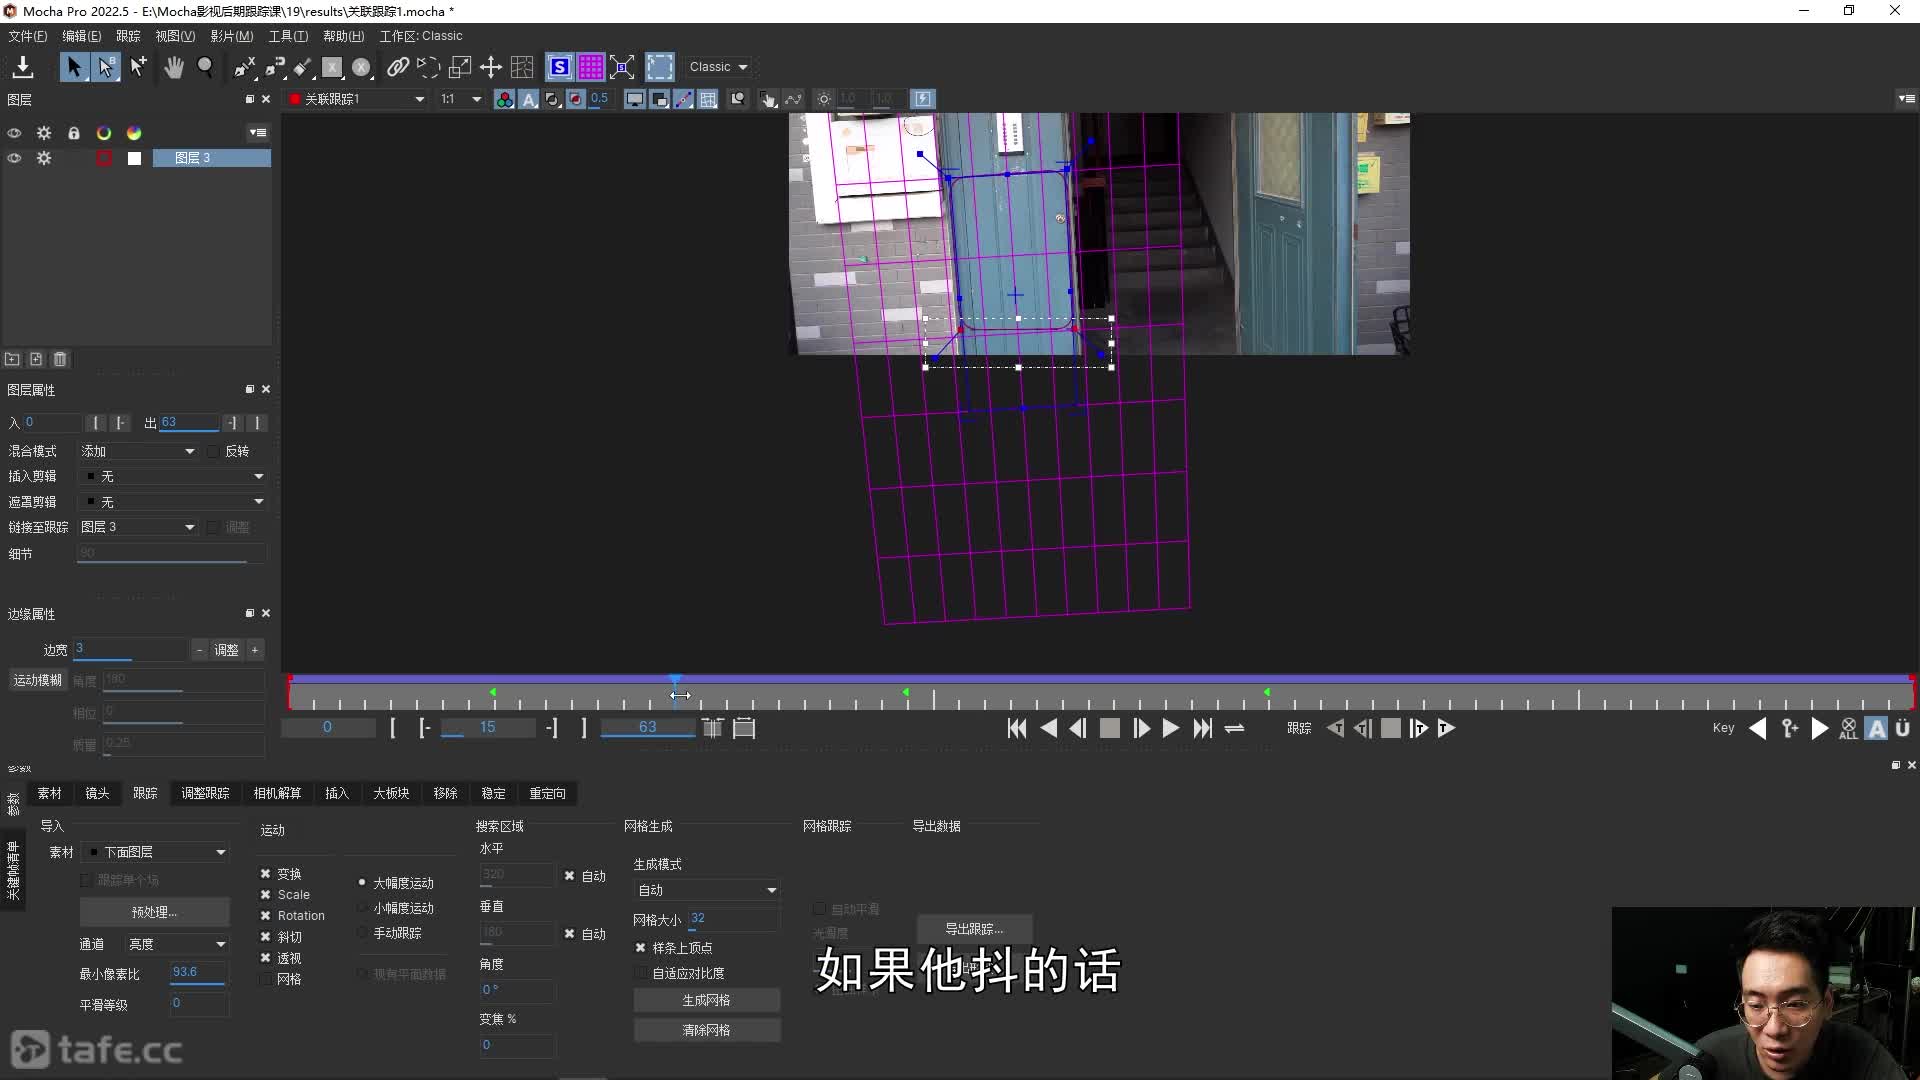Click the Attach Layer link tool
This screenshot has height=1080, width=1920.
pos(398,67)
